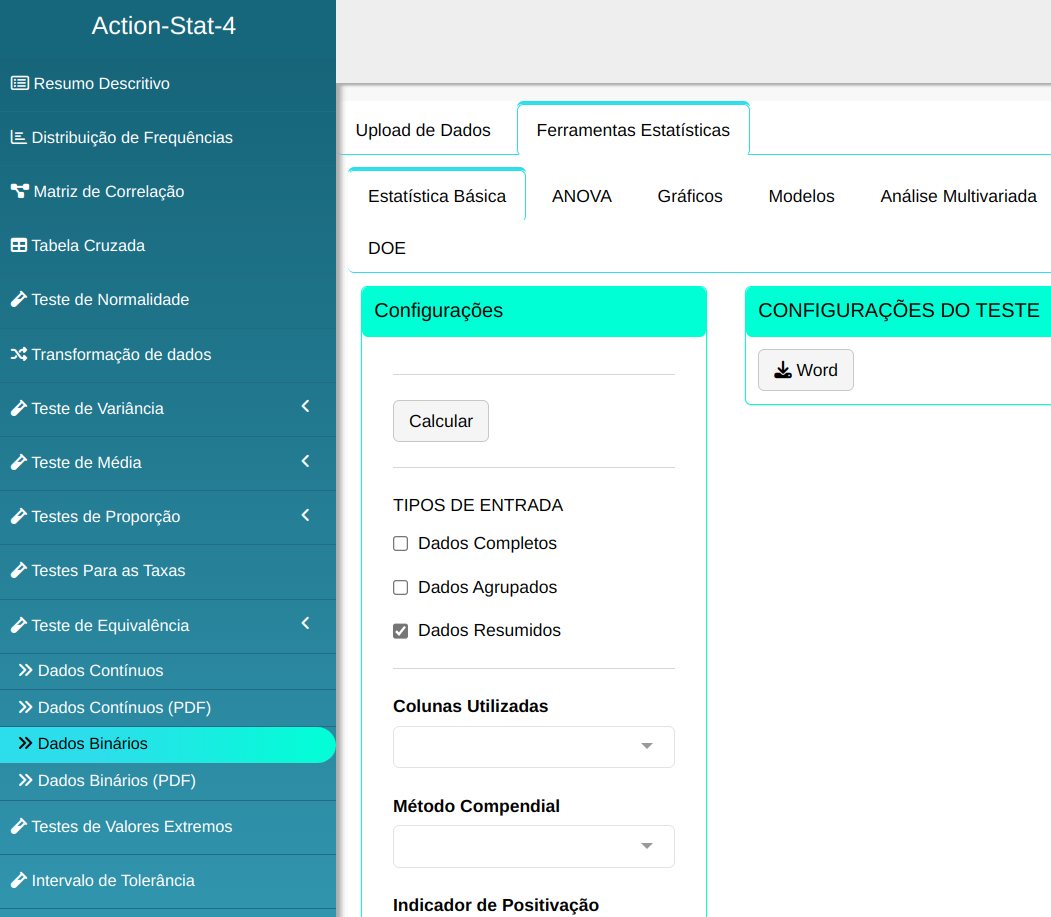
Task: Click the Teste de Normalidade pencil icon
Action: pos(18,300)
